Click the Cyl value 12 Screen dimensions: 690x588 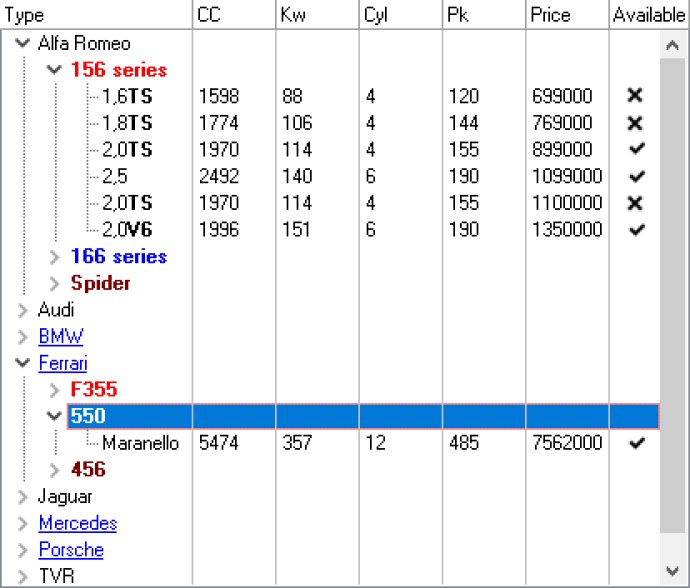(x=375, y=443)
